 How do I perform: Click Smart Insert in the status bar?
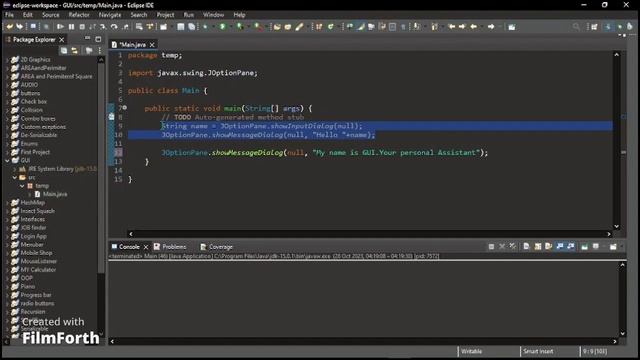coord(538,351)
